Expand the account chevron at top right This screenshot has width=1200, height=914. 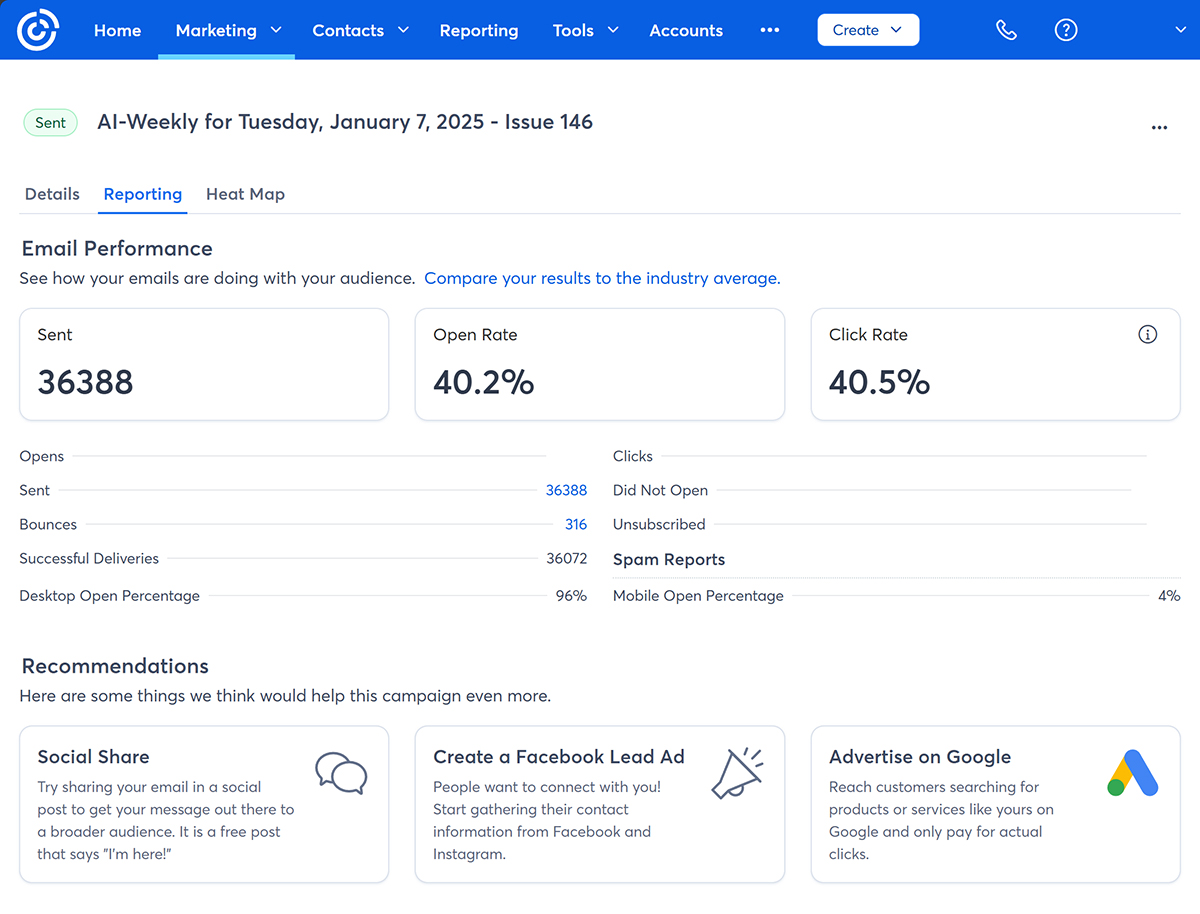[1180, 30]
